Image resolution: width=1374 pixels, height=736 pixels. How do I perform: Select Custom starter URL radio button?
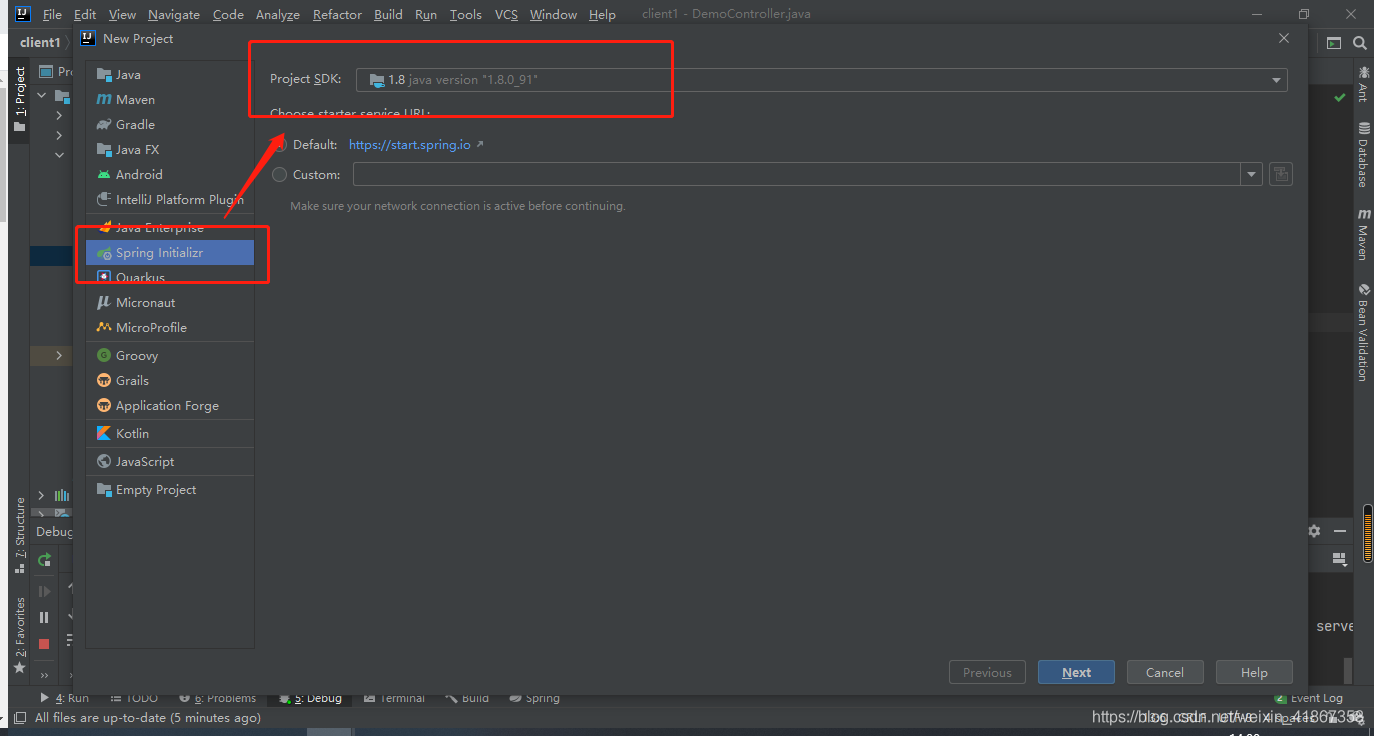tap(279, 175)
